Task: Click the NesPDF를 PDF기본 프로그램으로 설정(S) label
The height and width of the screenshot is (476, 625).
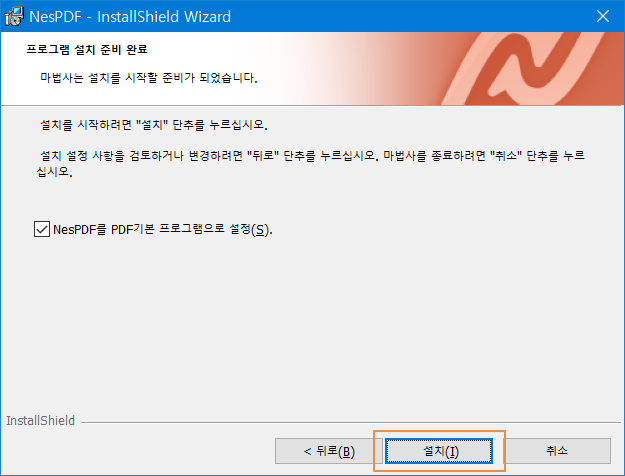Action: 163,230
